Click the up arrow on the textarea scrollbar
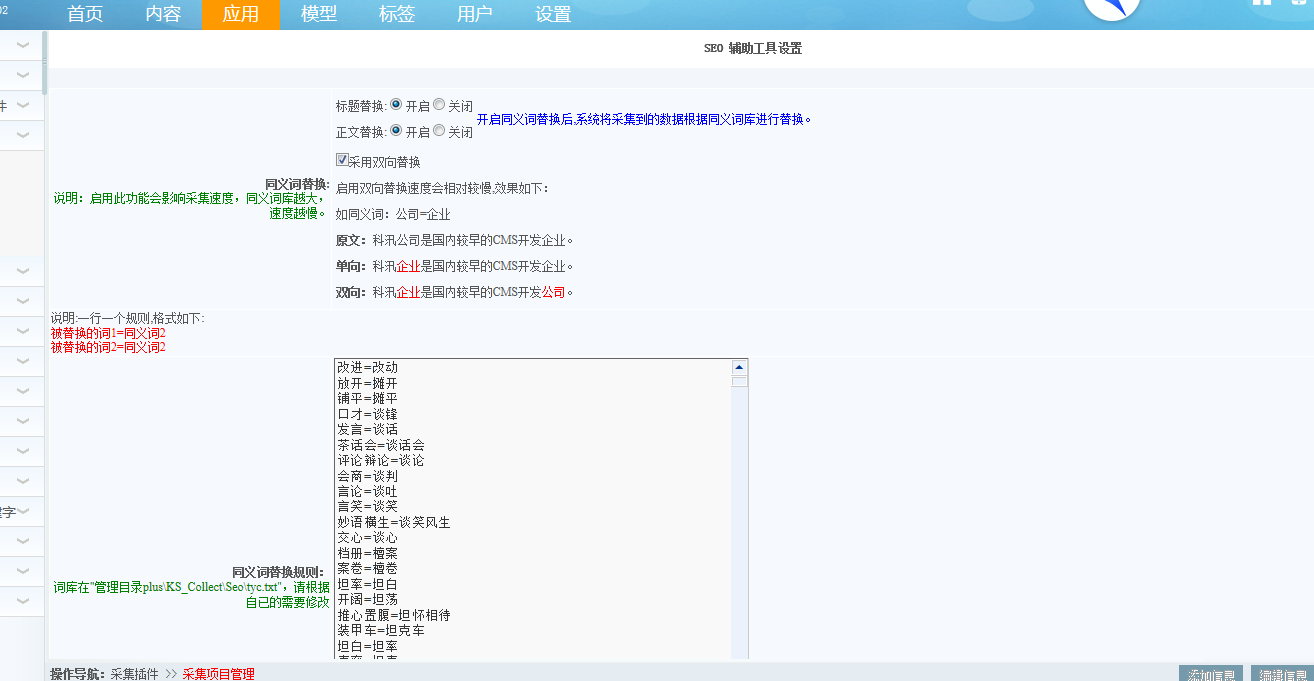1314x681 pixels. coord(738,366)
